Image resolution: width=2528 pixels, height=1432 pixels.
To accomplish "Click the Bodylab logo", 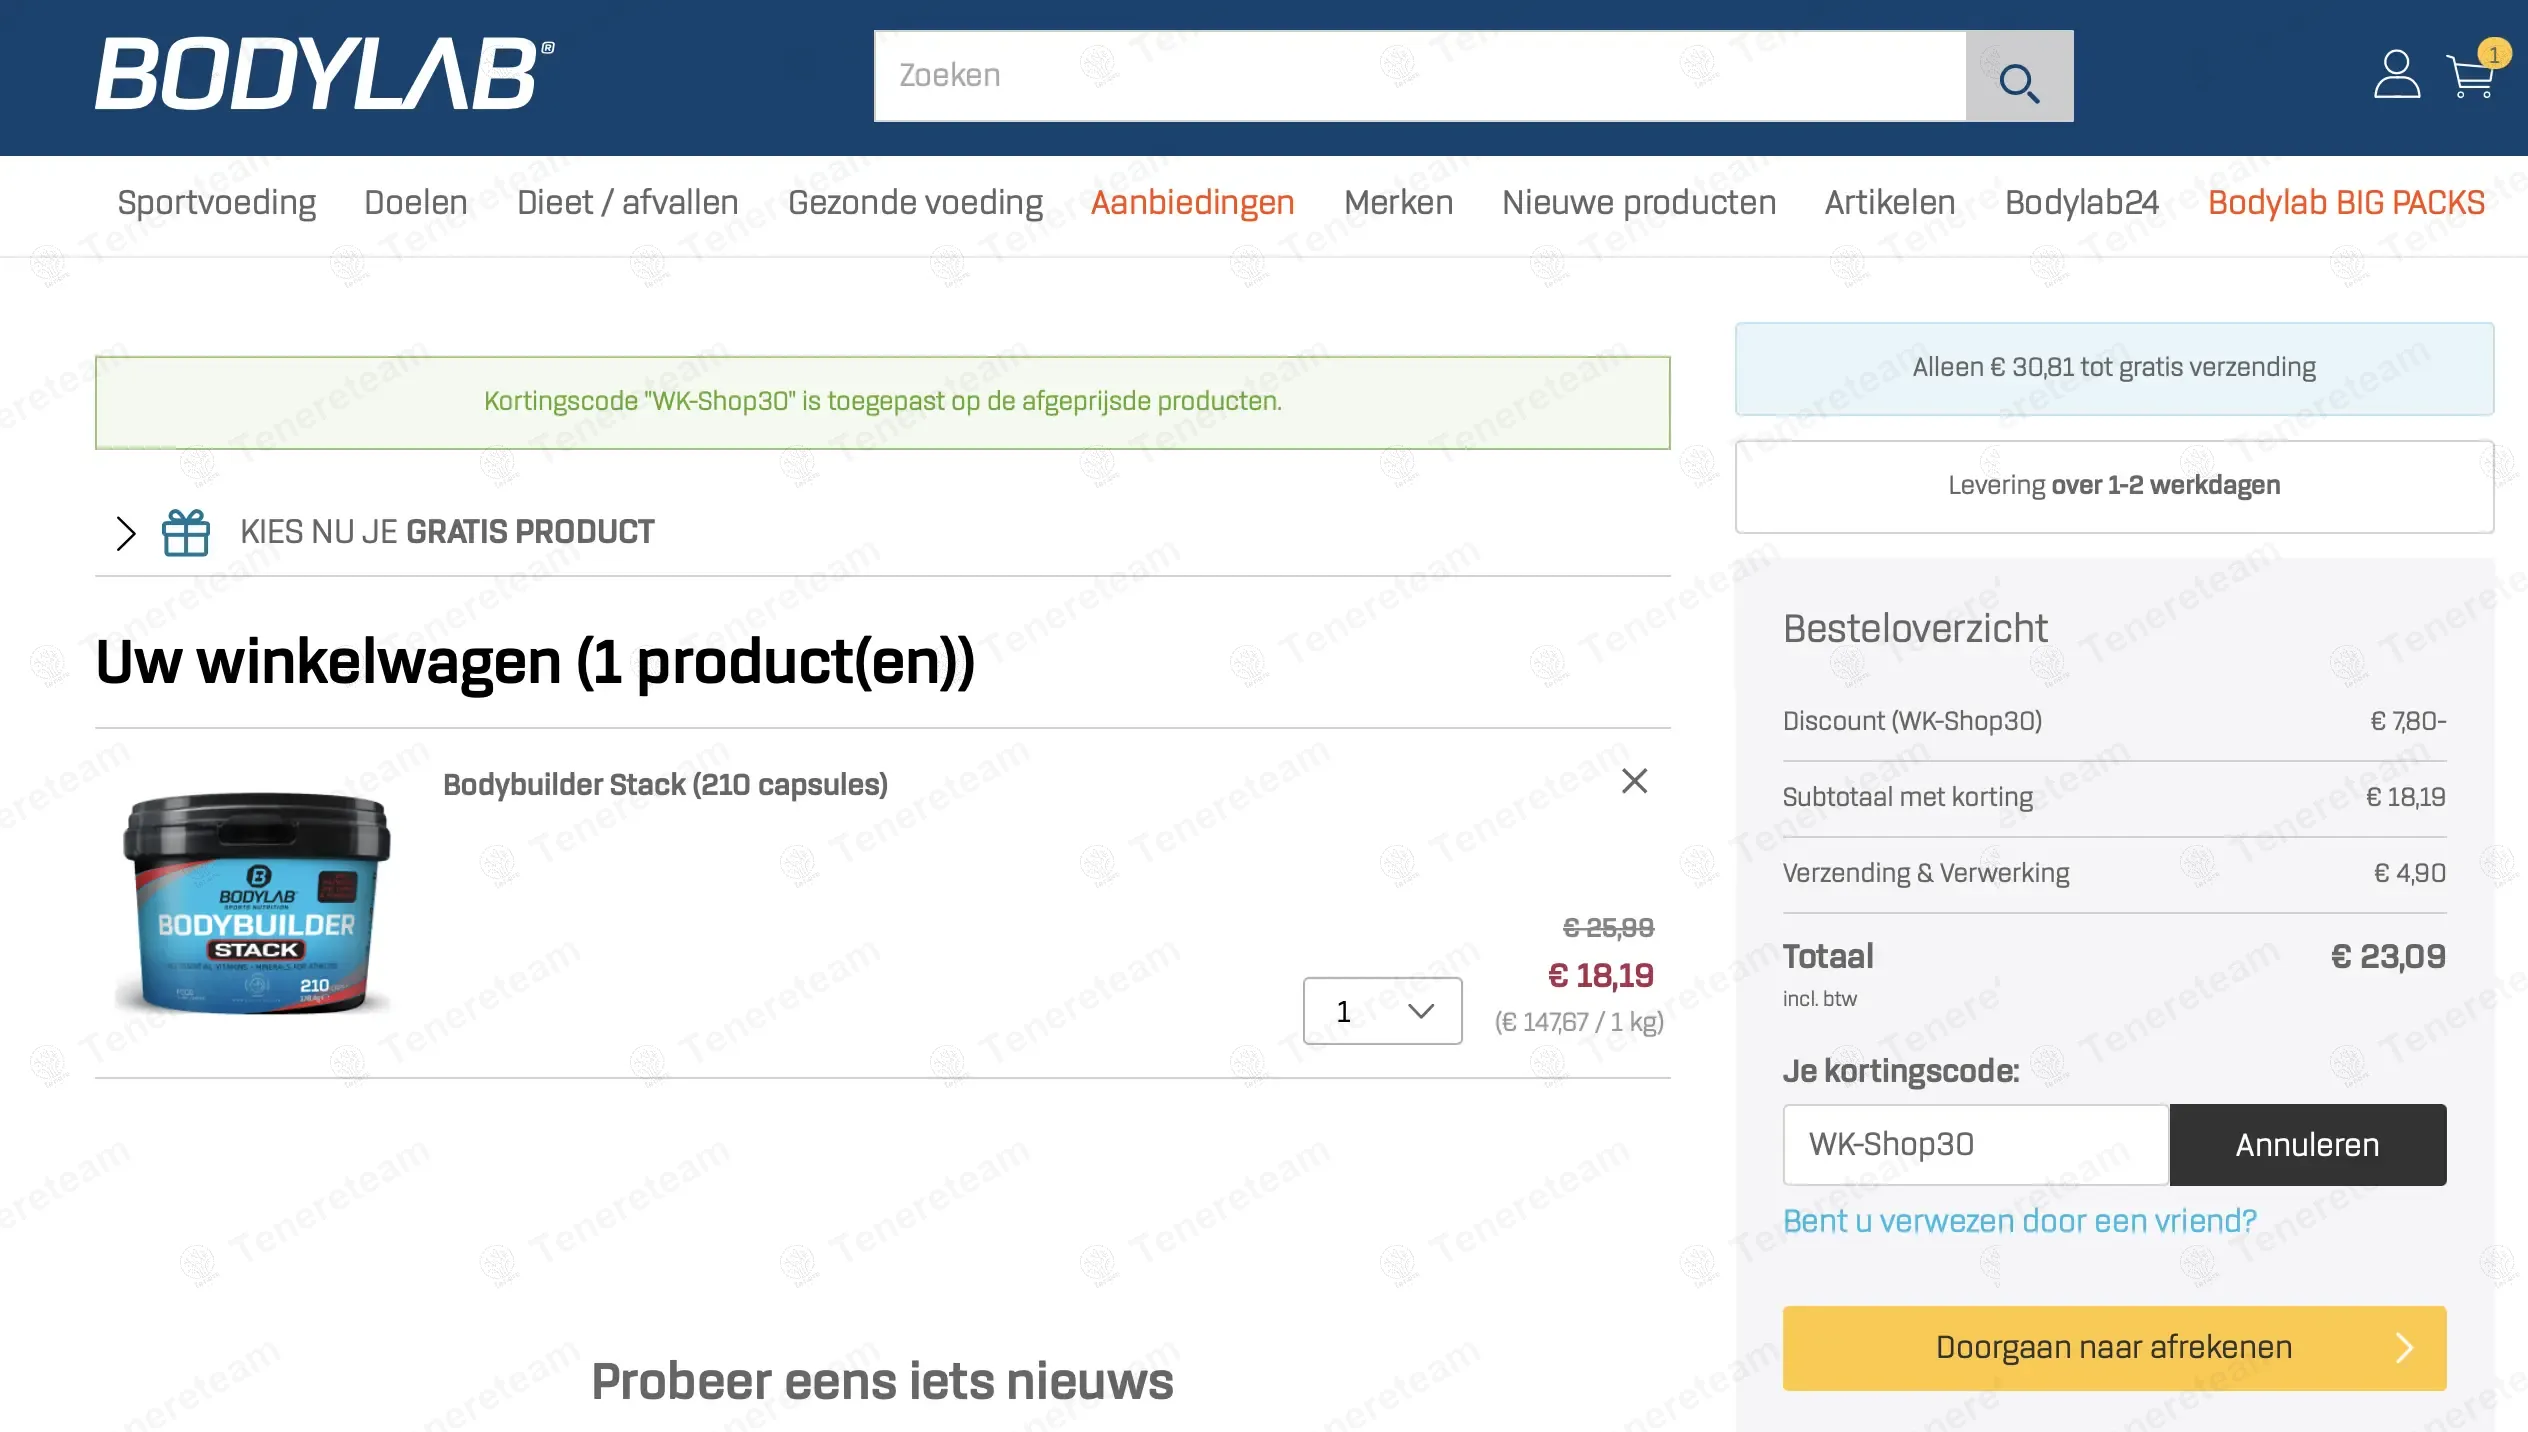I will click(x=325, y=74).
